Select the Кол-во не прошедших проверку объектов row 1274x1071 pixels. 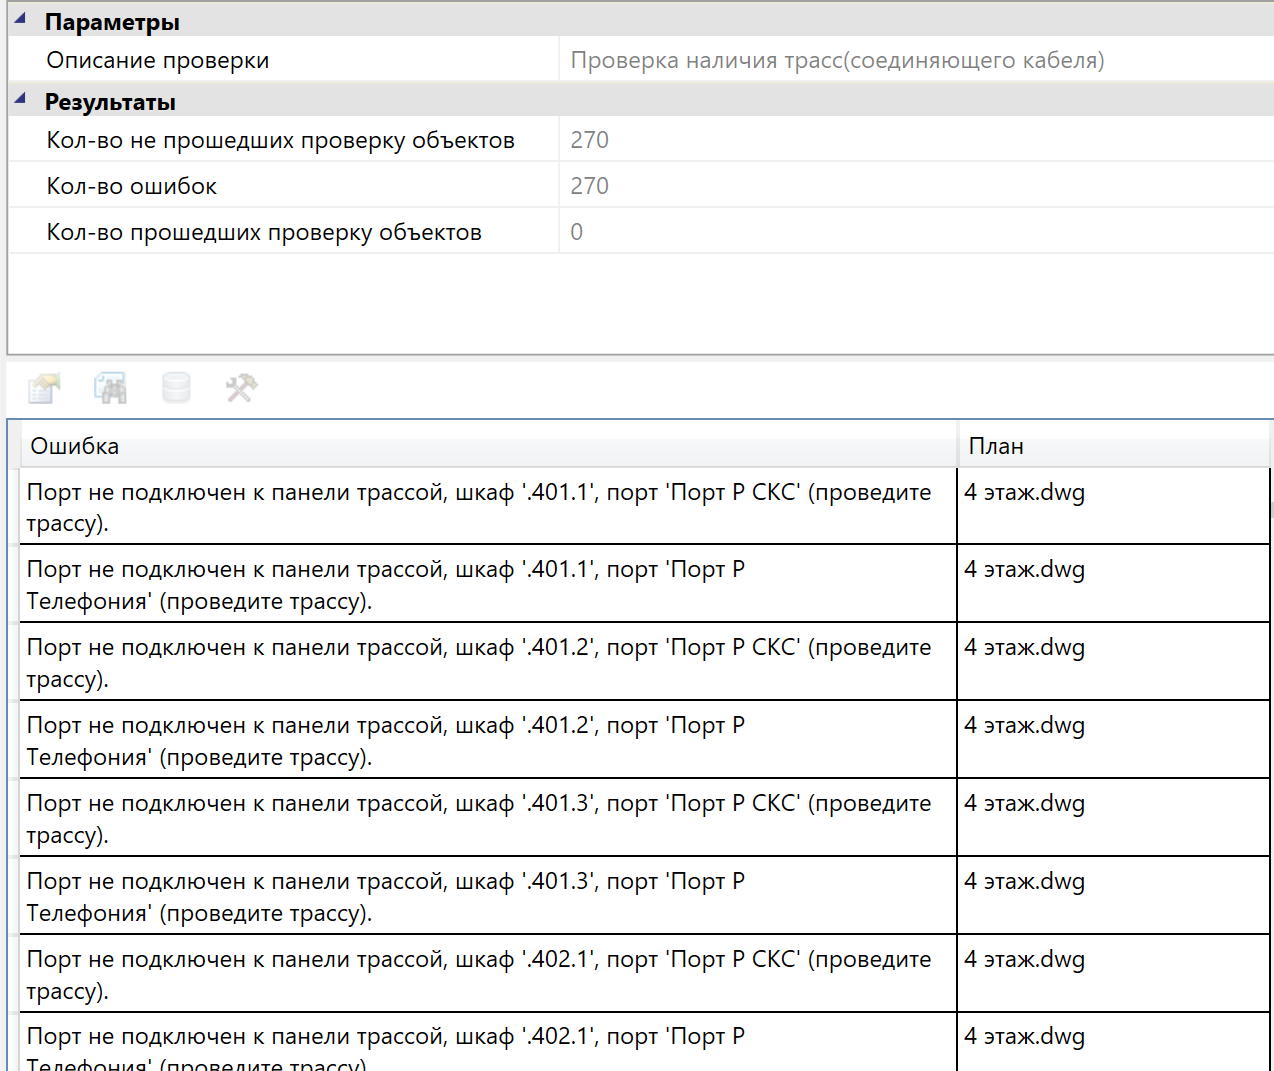click(280, 141)
